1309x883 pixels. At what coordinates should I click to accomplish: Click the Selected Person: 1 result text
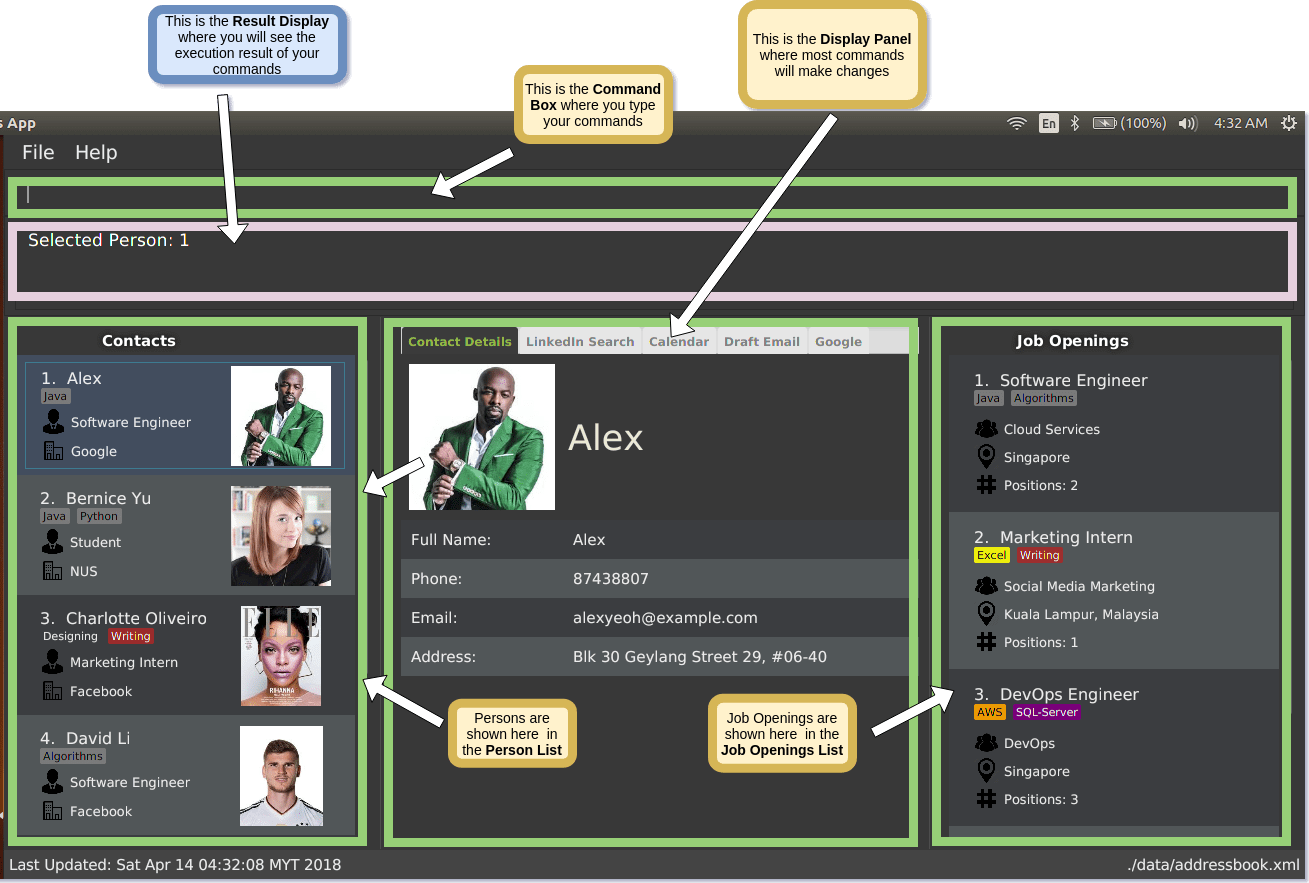(x=108, y=240)
